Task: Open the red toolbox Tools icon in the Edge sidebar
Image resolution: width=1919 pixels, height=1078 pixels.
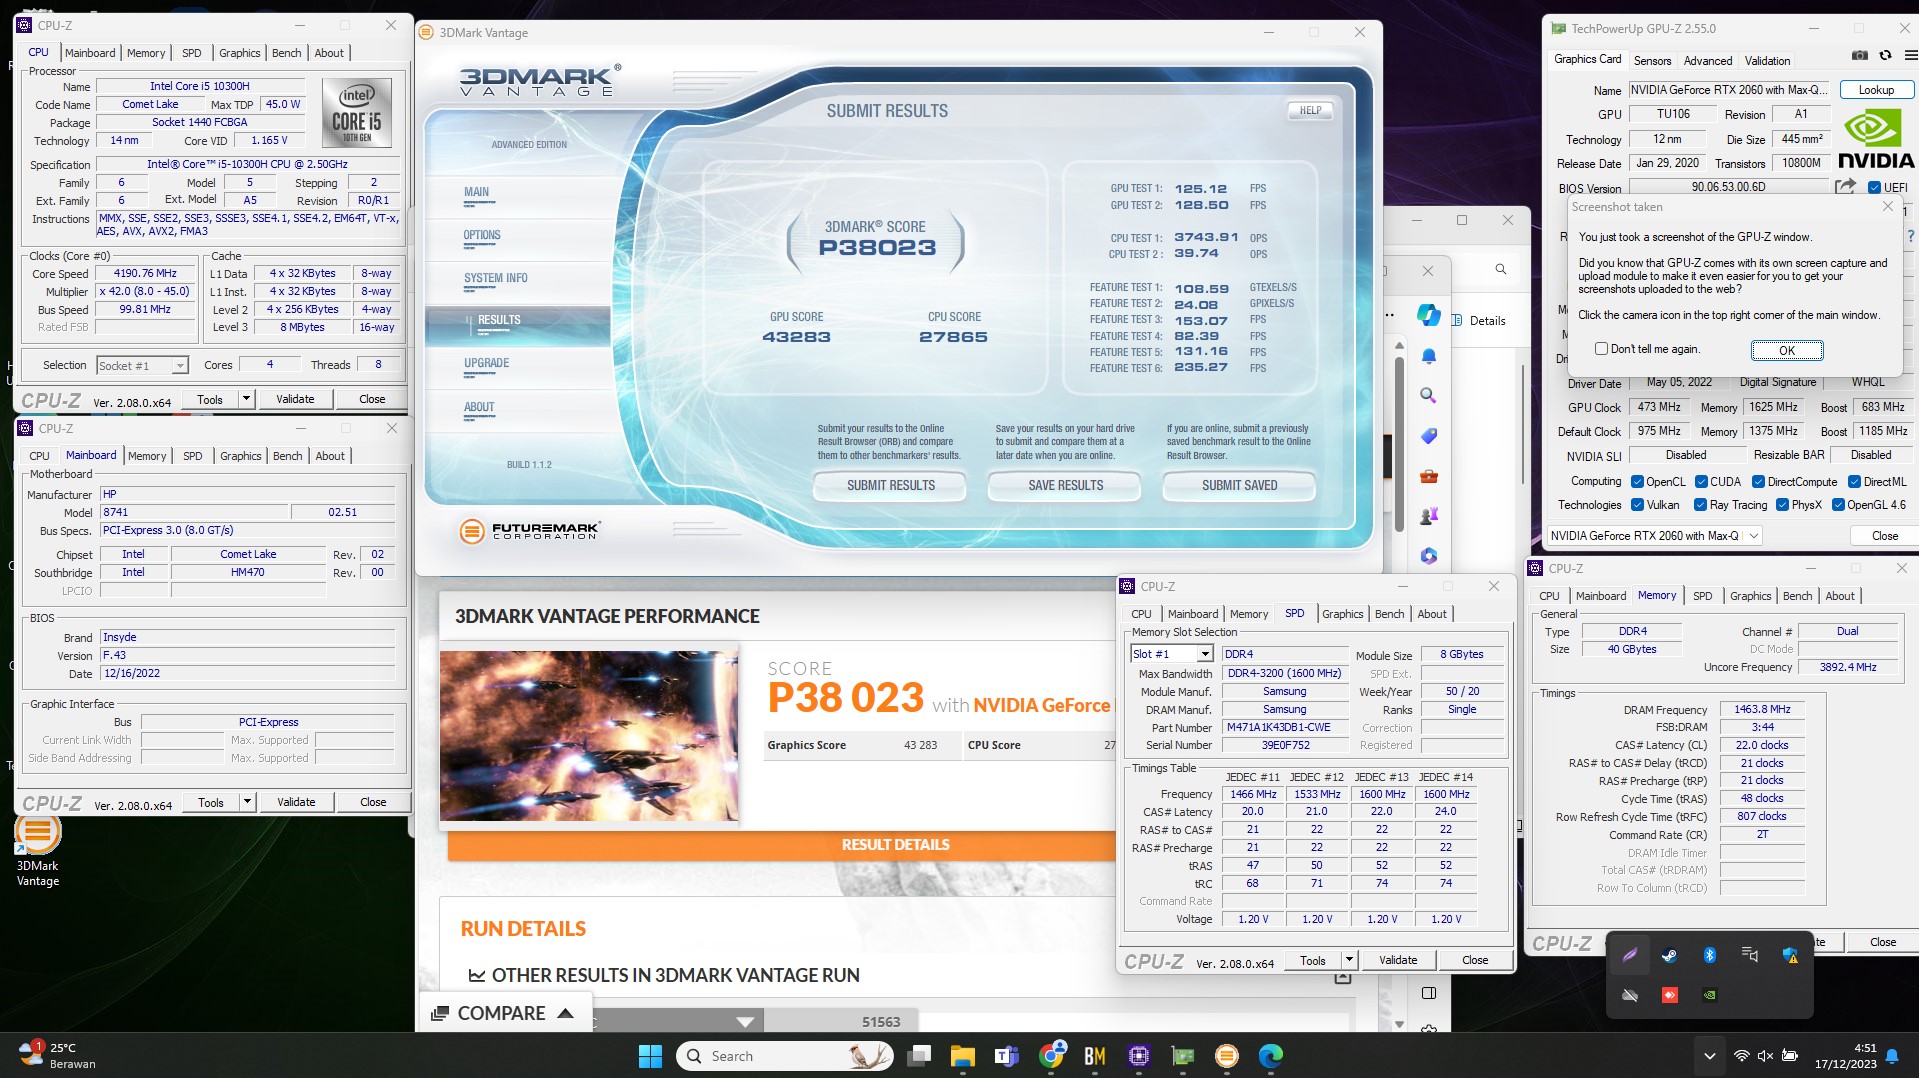Action: (1428, 476)
